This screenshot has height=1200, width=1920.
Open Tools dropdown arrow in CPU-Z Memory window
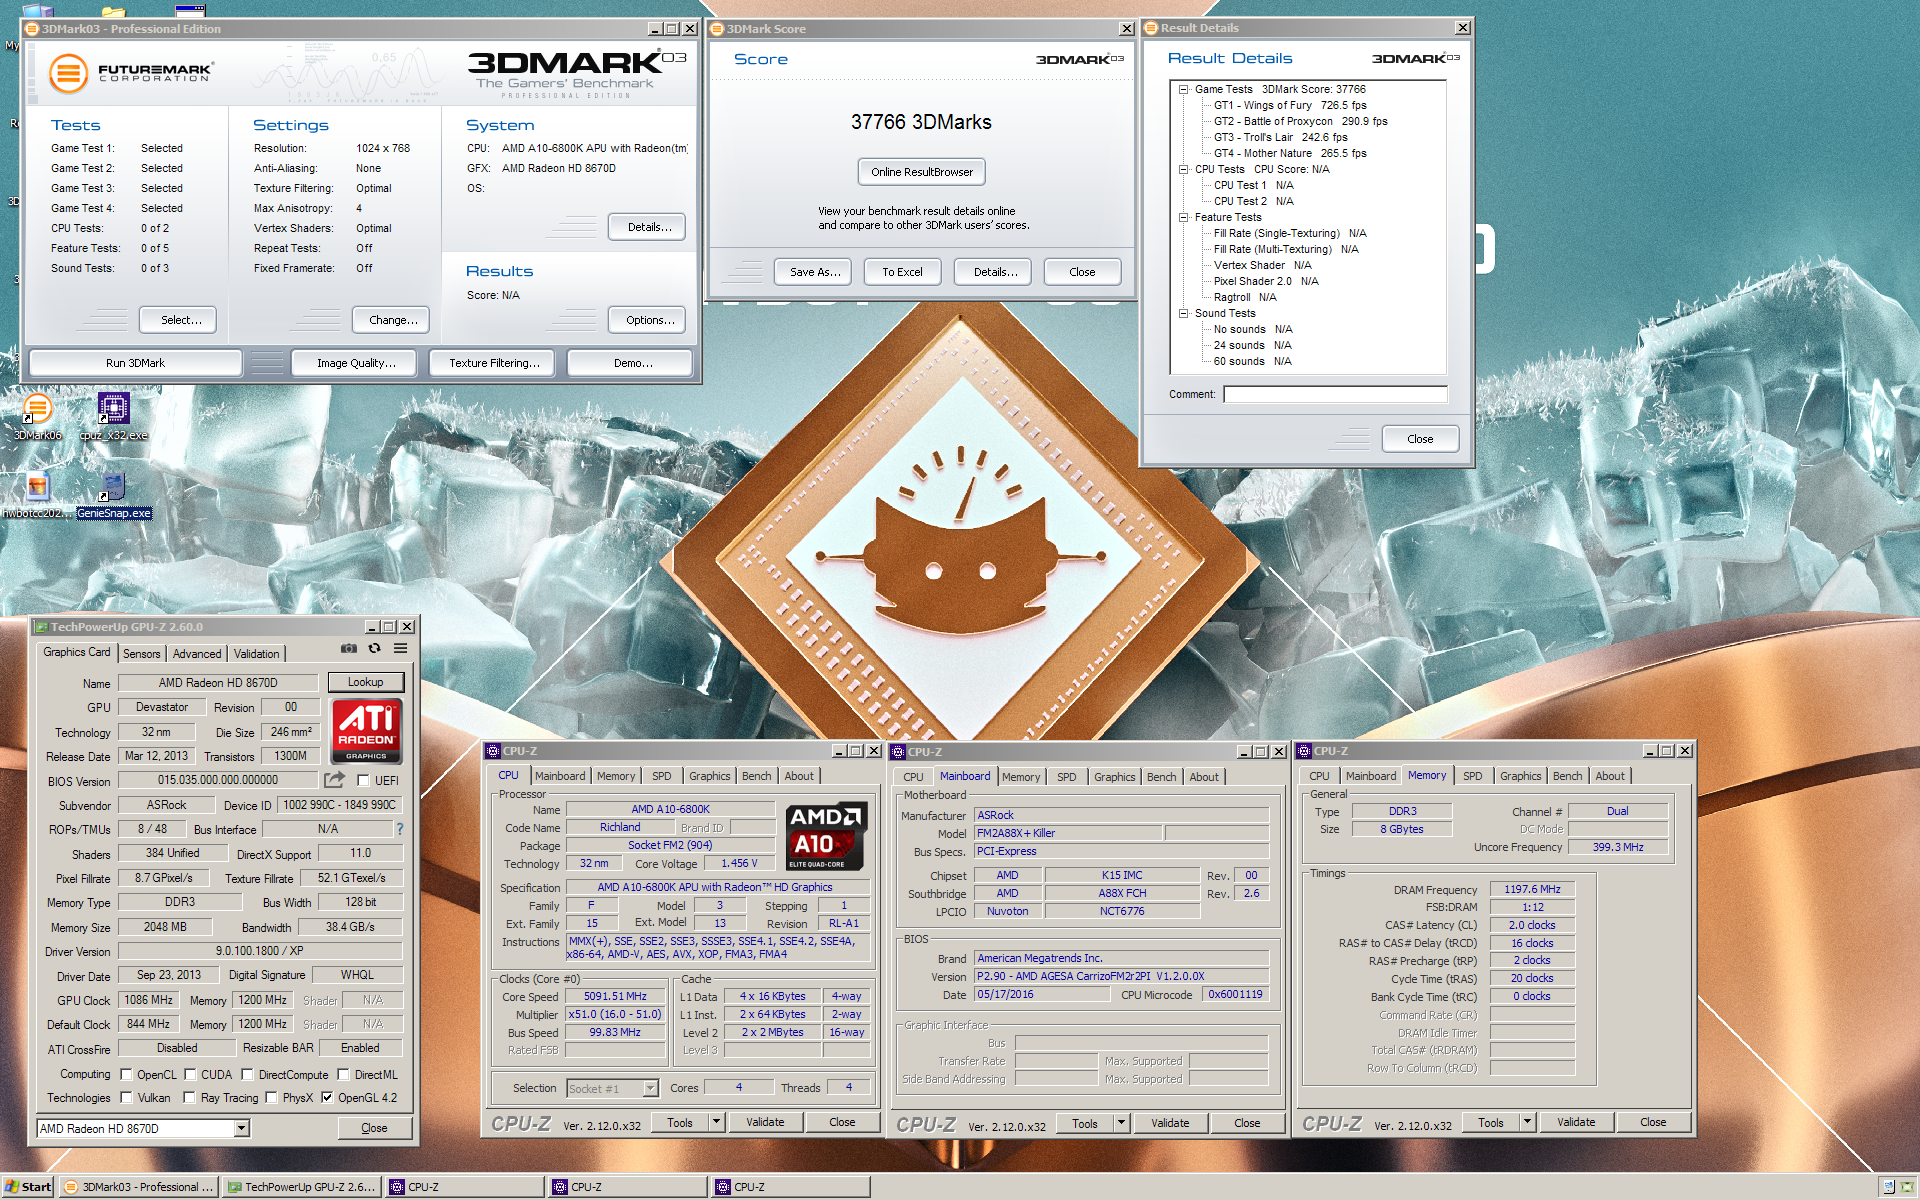pyautogui.click(x=1527, y=1123)
